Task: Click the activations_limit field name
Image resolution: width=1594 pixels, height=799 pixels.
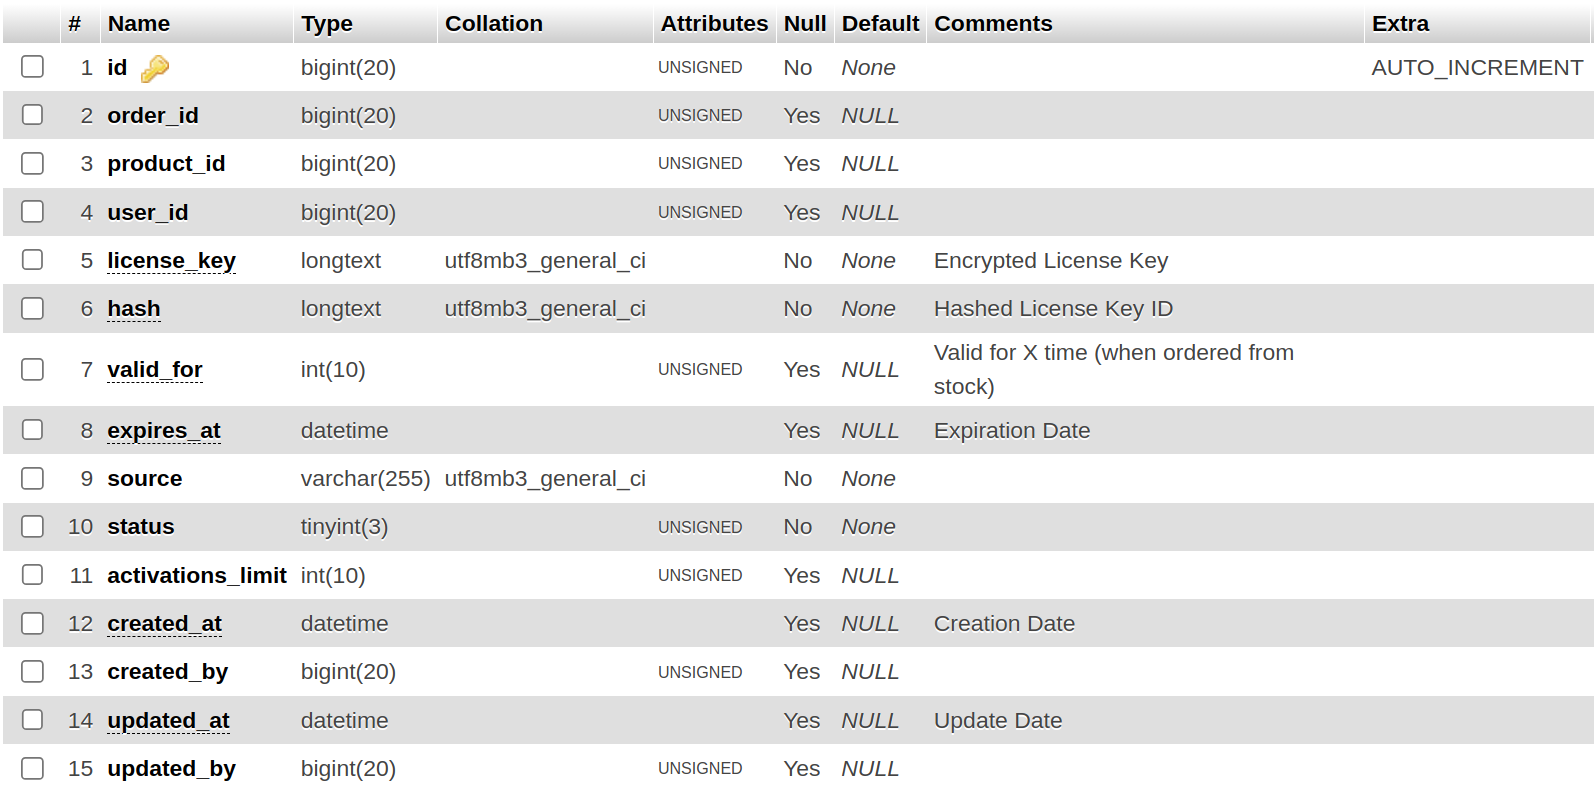Action: pyautogui.click(x=197, y=576)
